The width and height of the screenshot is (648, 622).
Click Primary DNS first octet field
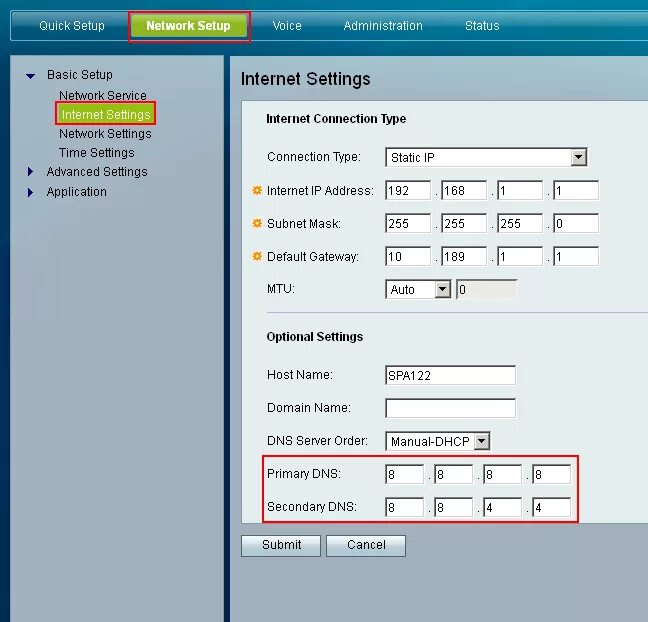click(404, 474)
